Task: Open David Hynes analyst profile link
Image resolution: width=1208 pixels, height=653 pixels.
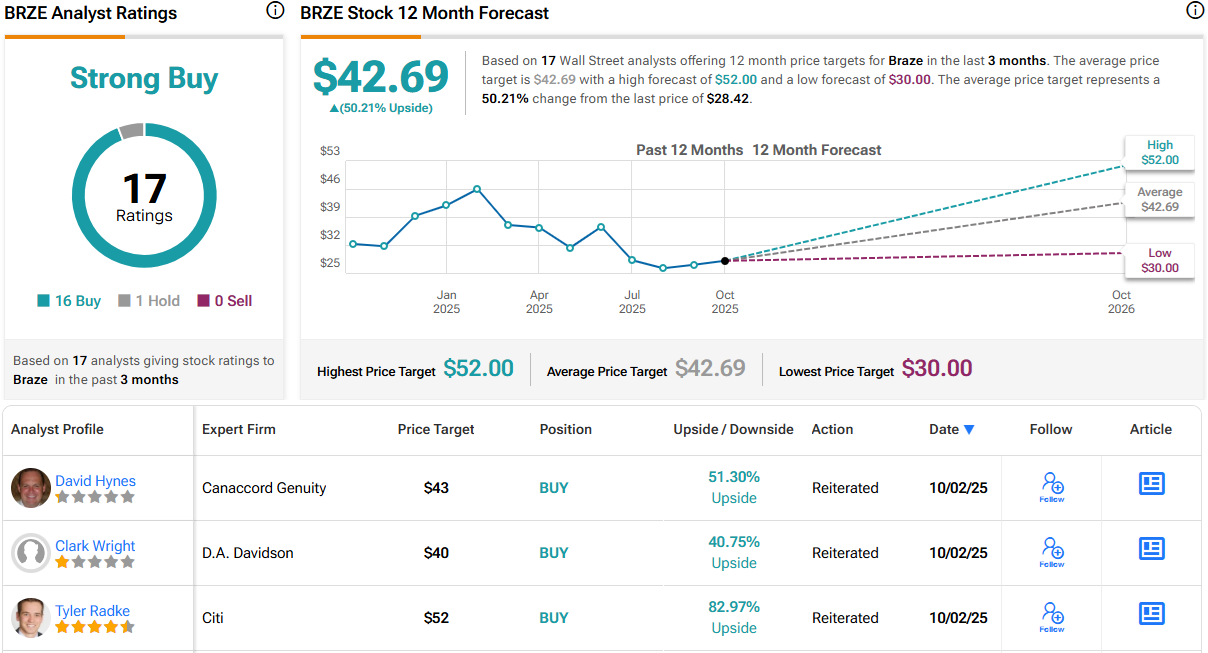Action: click(x=95, y=481)
